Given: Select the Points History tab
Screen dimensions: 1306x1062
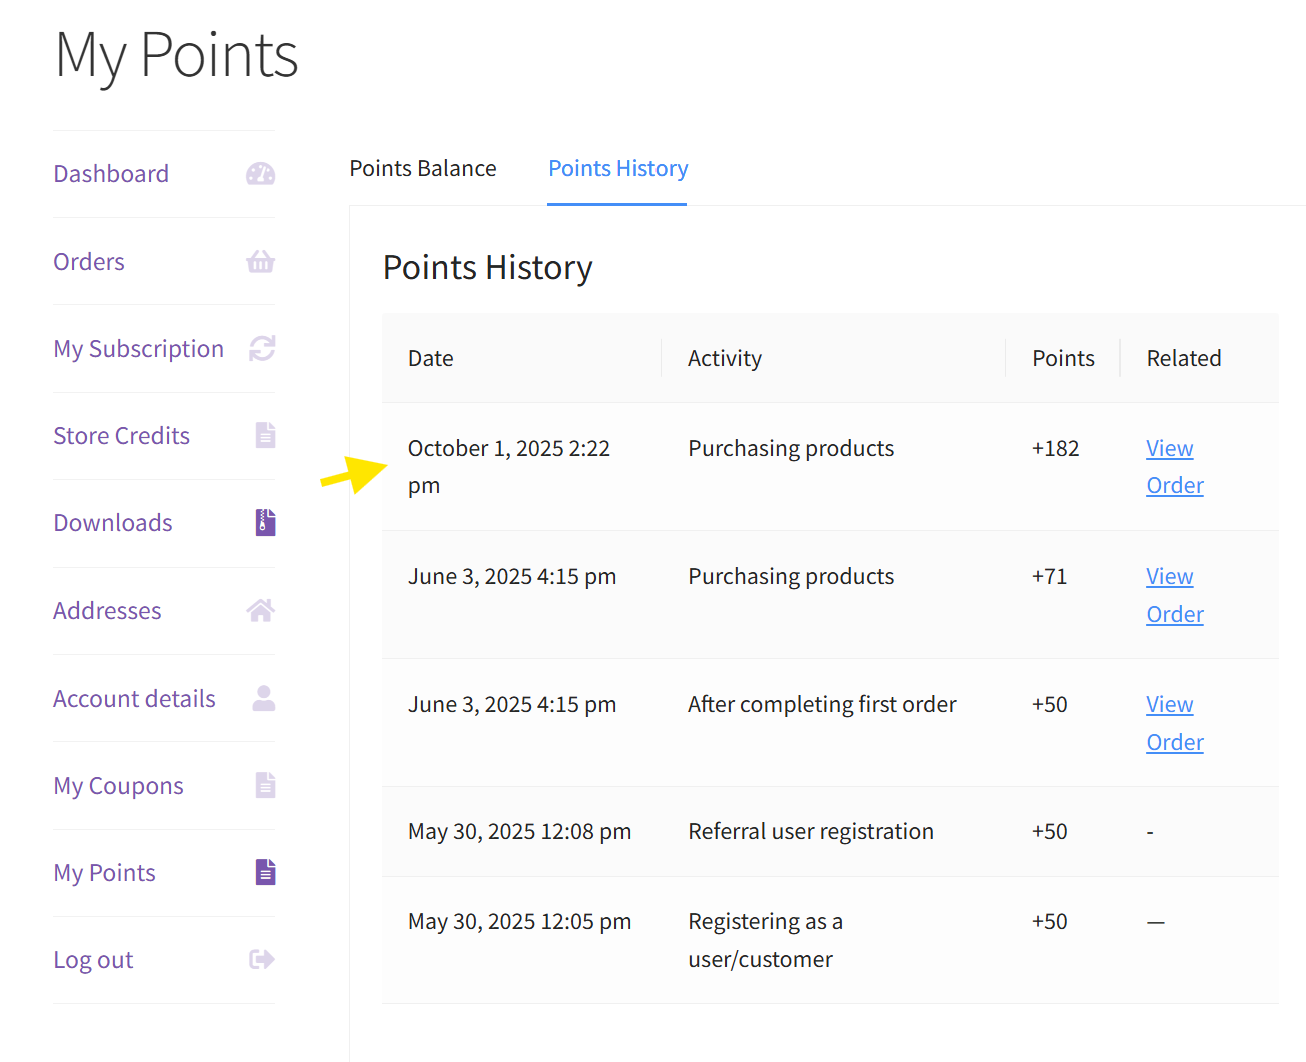Looking at the screenshot, I should click(618, 168).
